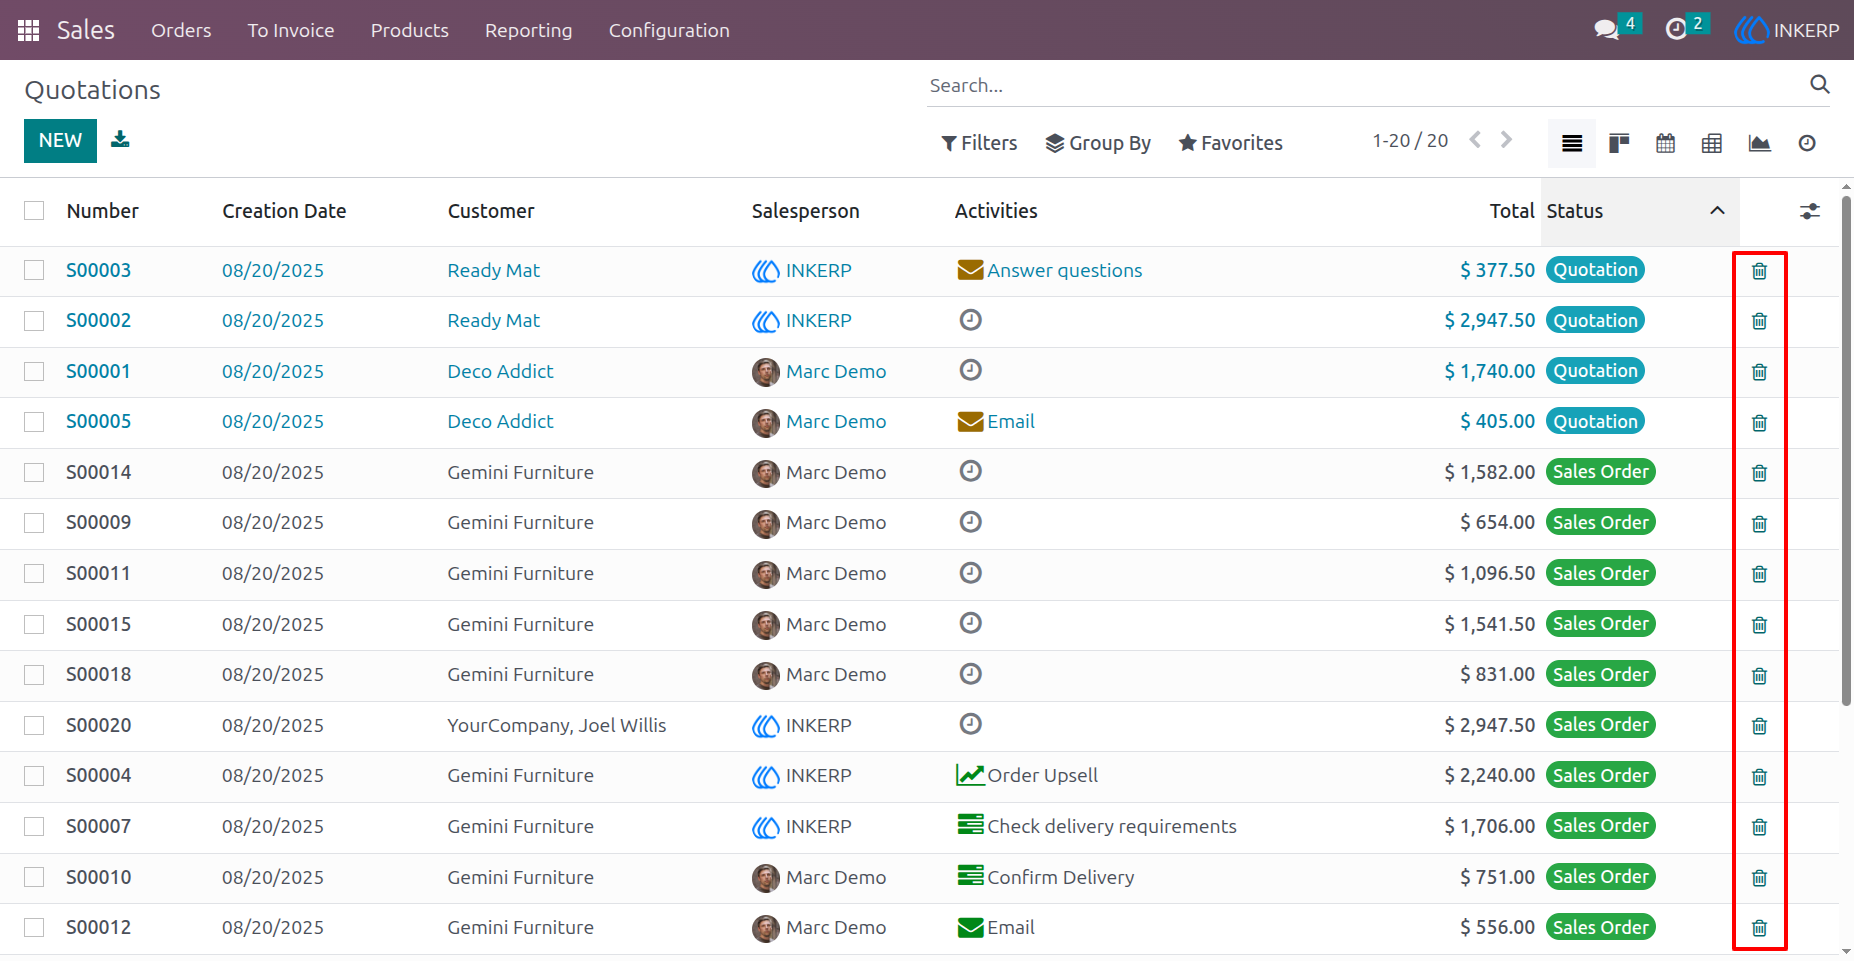
Task: Toggle sort on the Status column header
Action: click(x=1640, y=211)
